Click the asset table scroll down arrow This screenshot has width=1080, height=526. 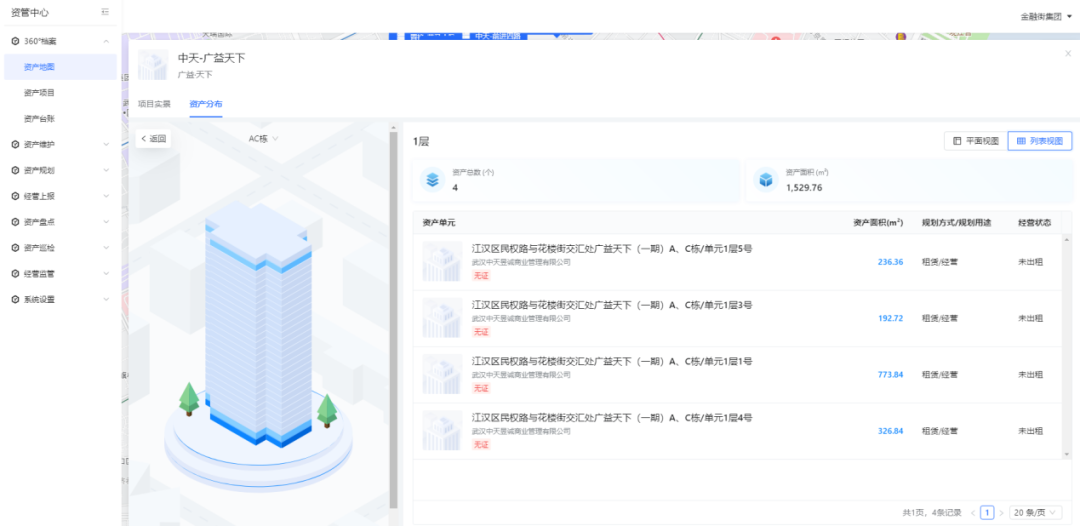(x=1067, y=454)
